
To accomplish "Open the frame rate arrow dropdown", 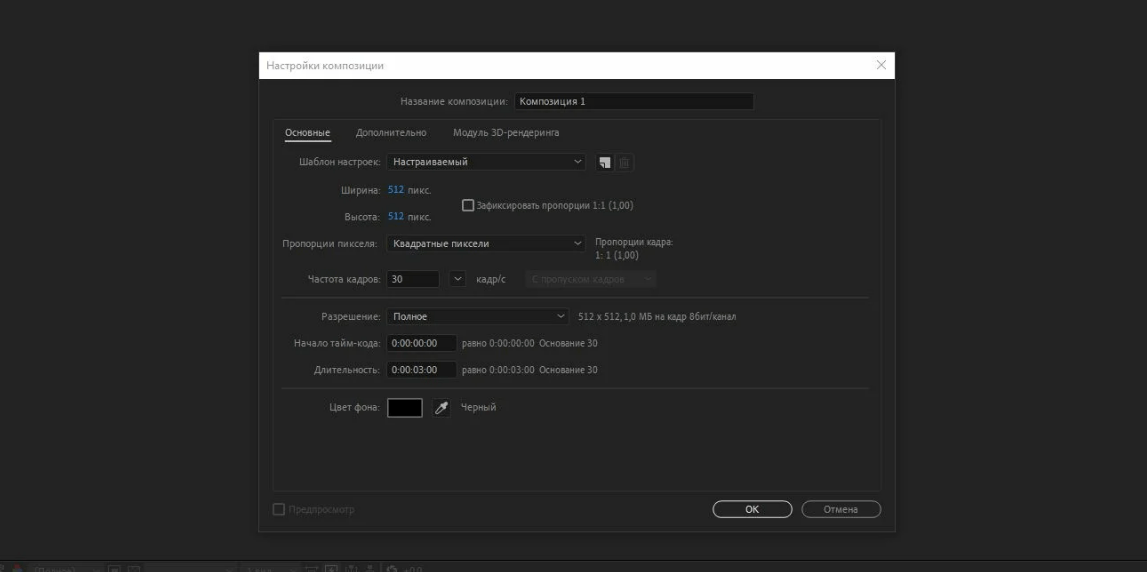I will [458, 279].
